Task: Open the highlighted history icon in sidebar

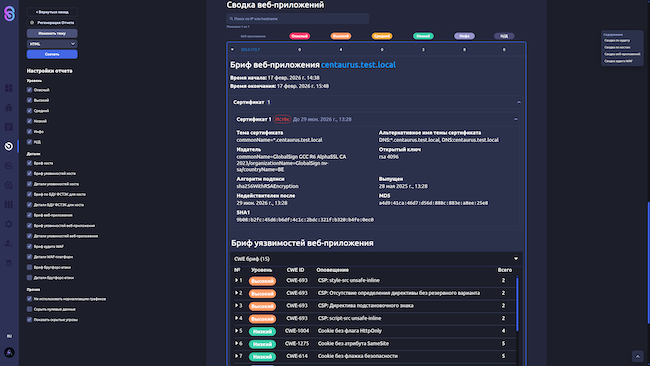Action: 9,146
